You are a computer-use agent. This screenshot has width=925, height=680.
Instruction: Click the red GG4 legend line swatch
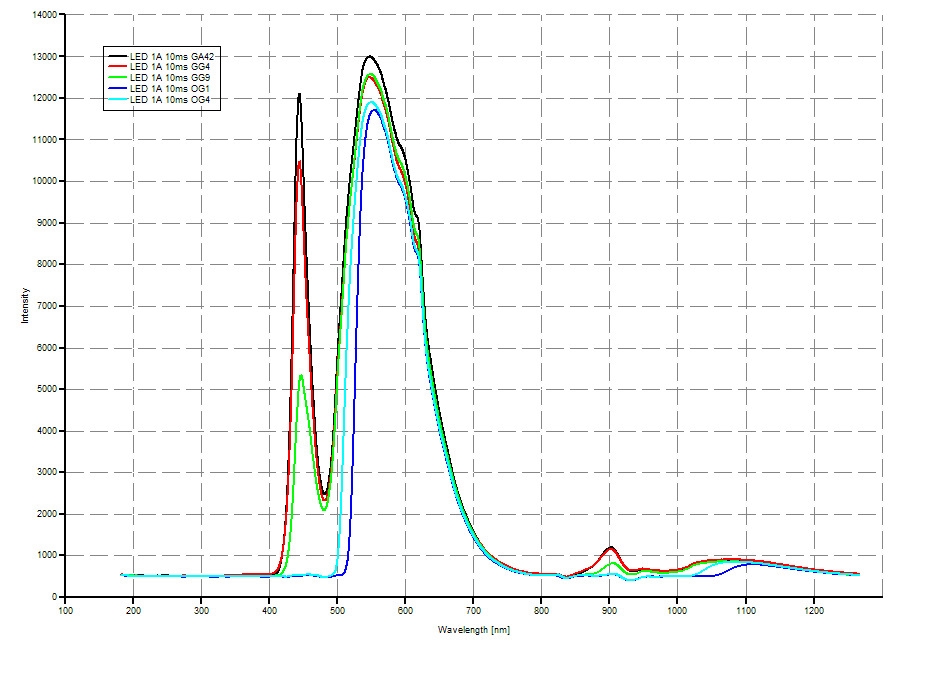coord(119,68)
